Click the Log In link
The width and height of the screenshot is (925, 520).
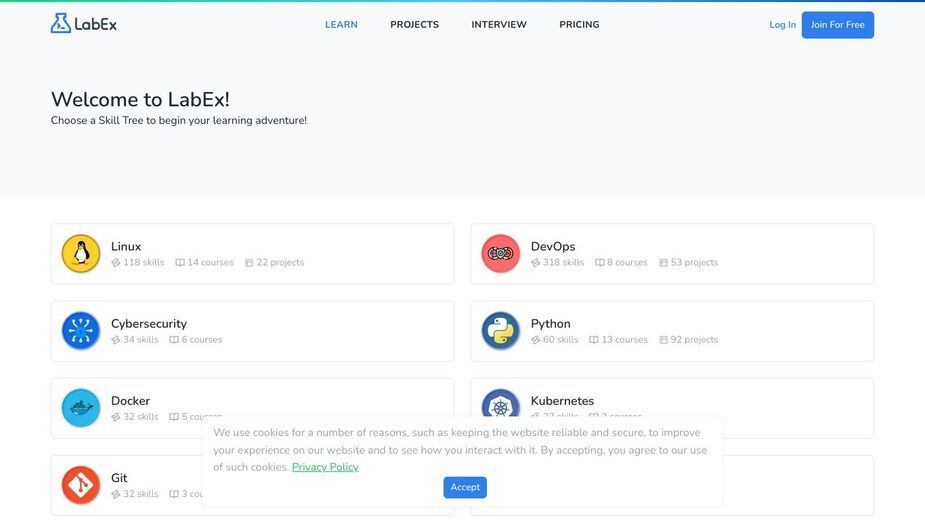point(782,25)
